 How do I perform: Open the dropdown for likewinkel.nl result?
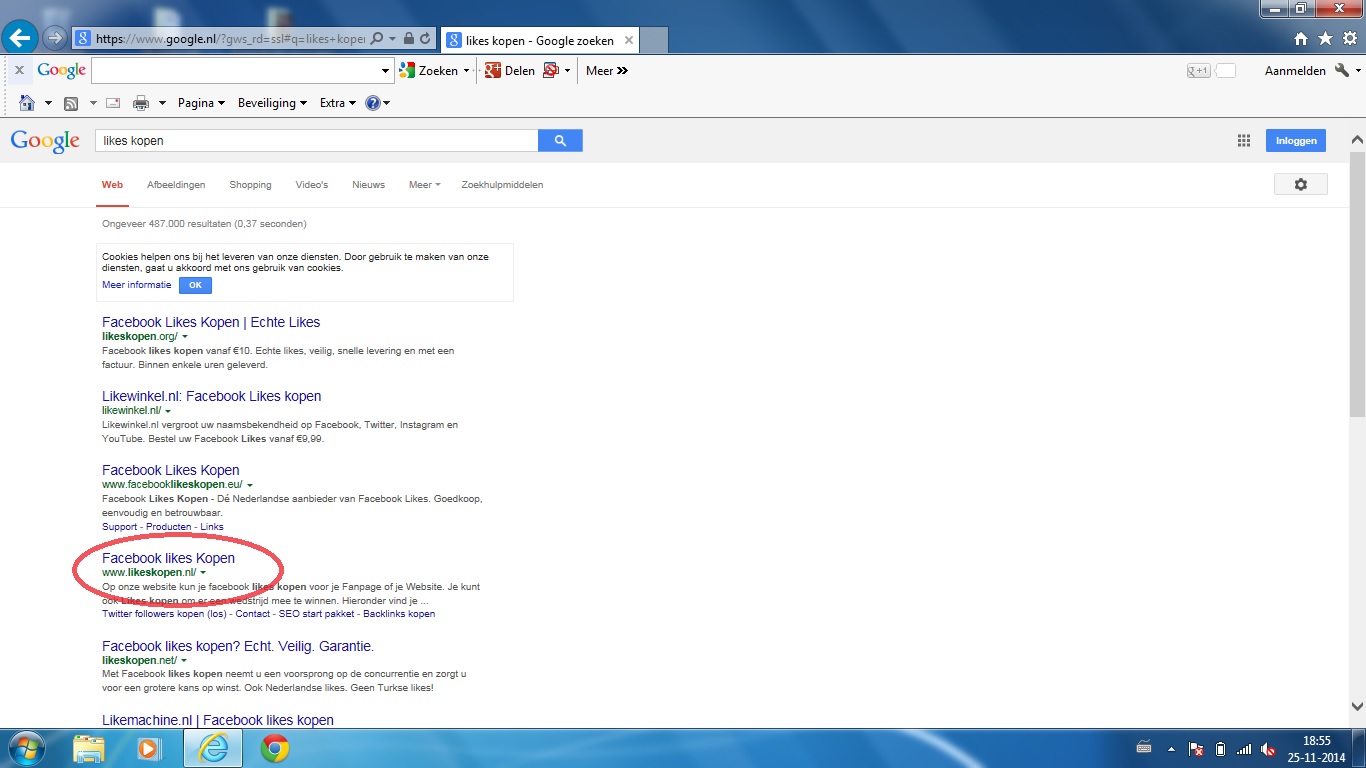point(168,411)
